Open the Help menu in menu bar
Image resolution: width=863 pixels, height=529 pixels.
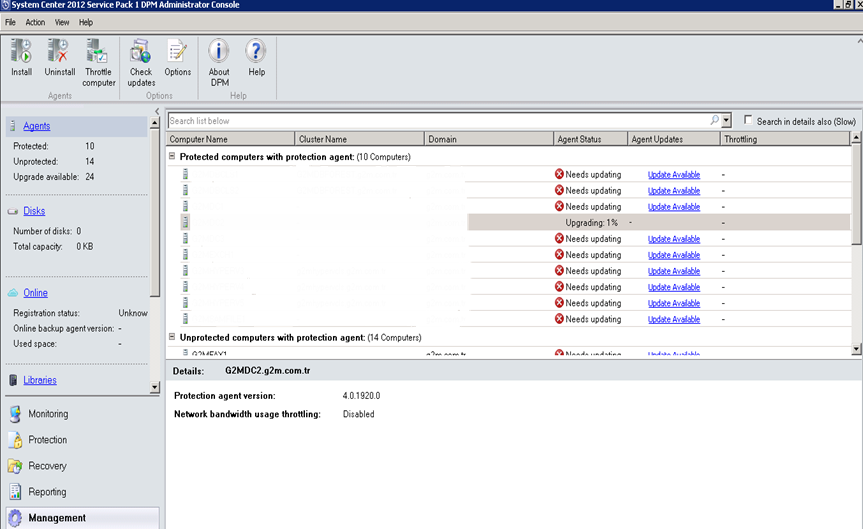pyautogui.click(x=86, y=23)
